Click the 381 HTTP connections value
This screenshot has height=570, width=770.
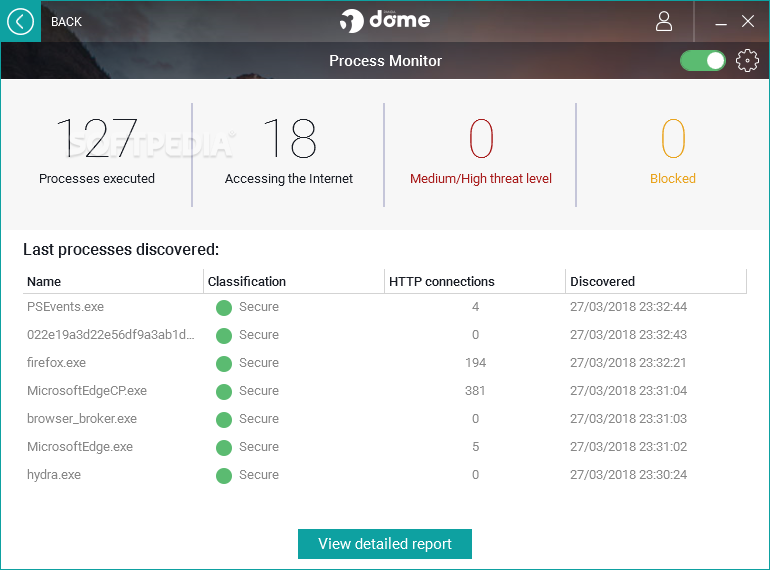point(475,391)
